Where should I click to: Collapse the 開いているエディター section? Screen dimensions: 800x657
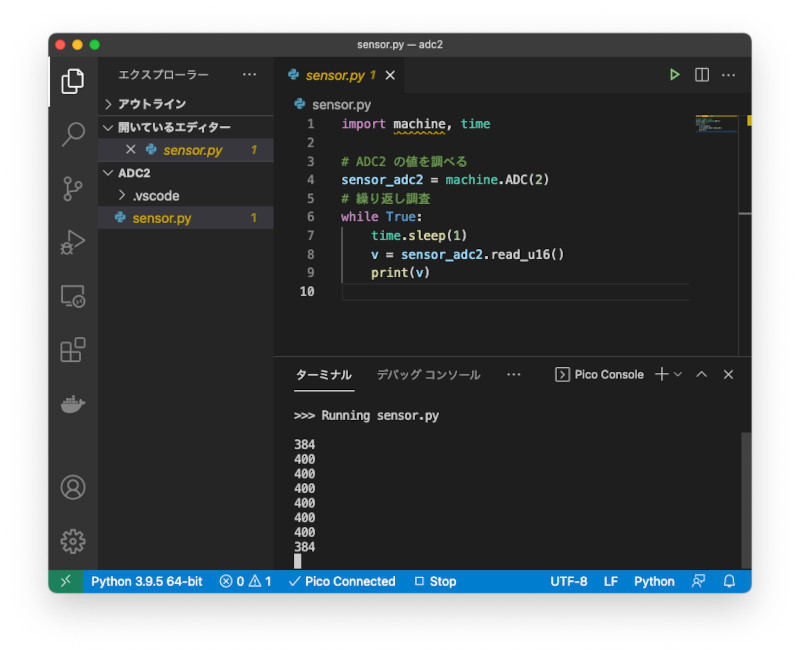[109, 127]
